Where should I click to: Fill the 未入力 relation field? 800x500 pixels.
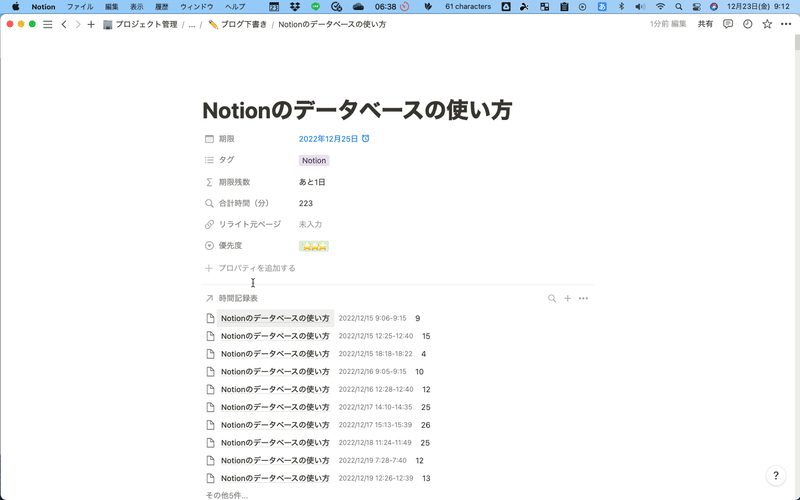(x=310, y=224)
